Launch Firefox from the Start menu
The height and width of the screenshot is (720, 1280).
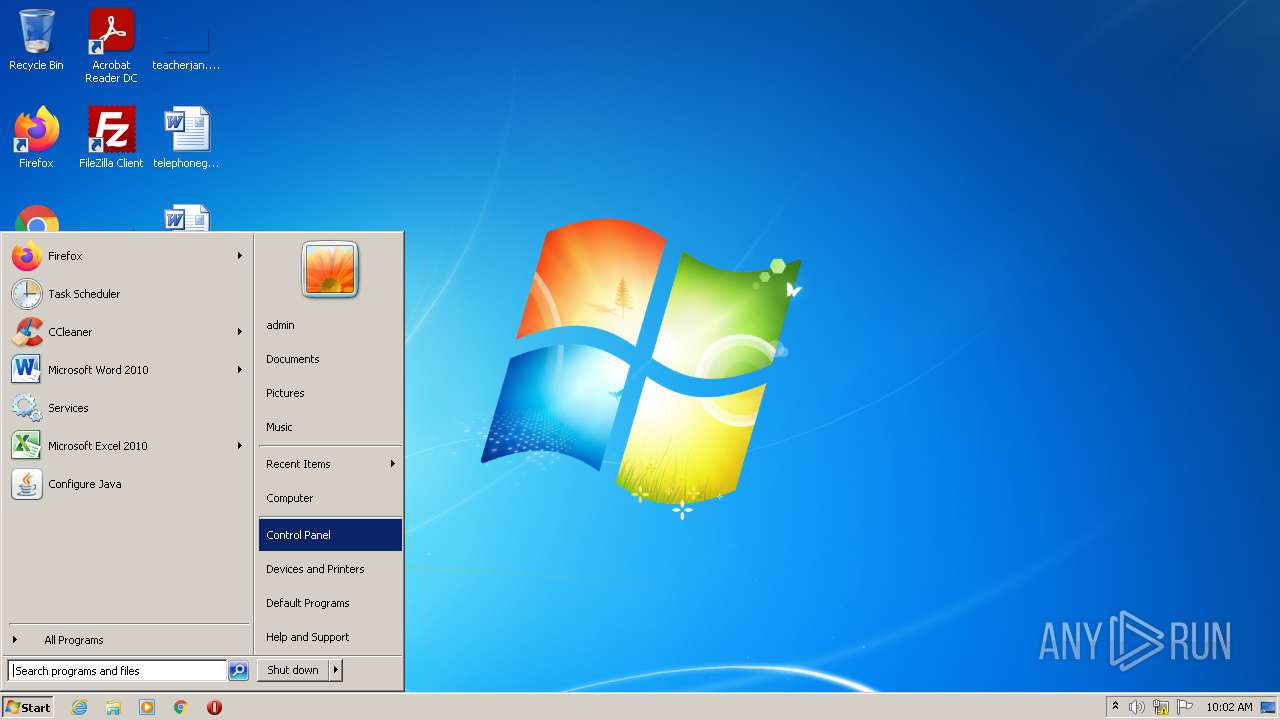[127, 256]
